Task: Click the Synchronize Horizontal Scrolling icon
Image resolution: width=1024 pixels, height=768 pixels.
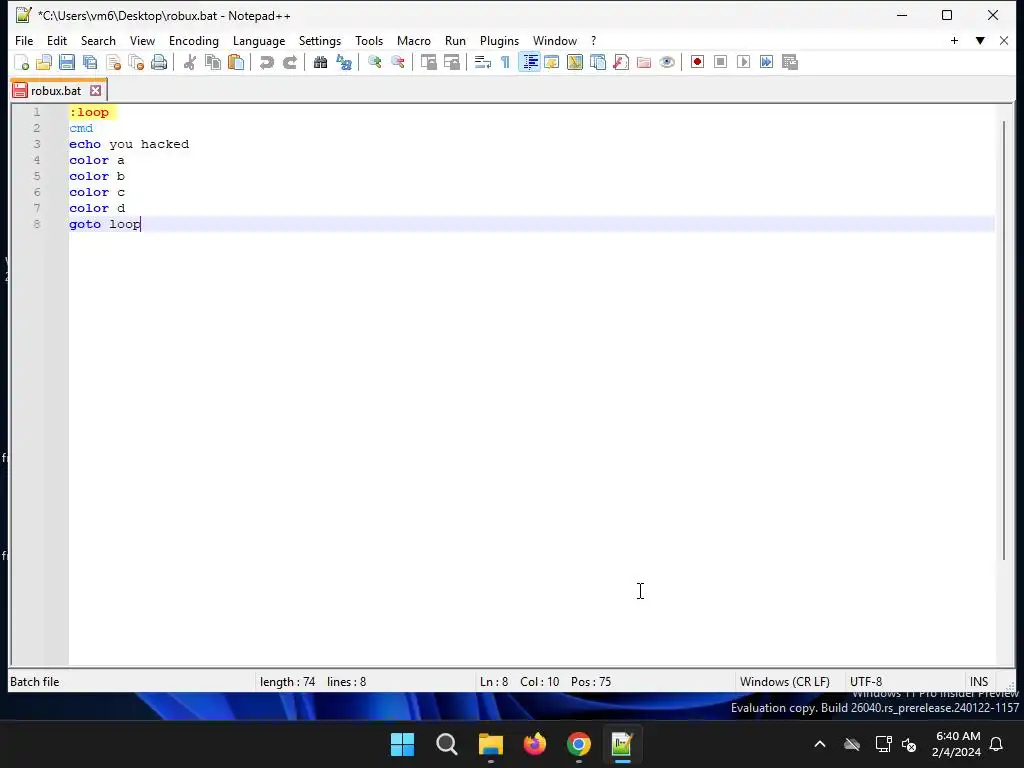Action: pyautogui.click(x=451, y=62)
